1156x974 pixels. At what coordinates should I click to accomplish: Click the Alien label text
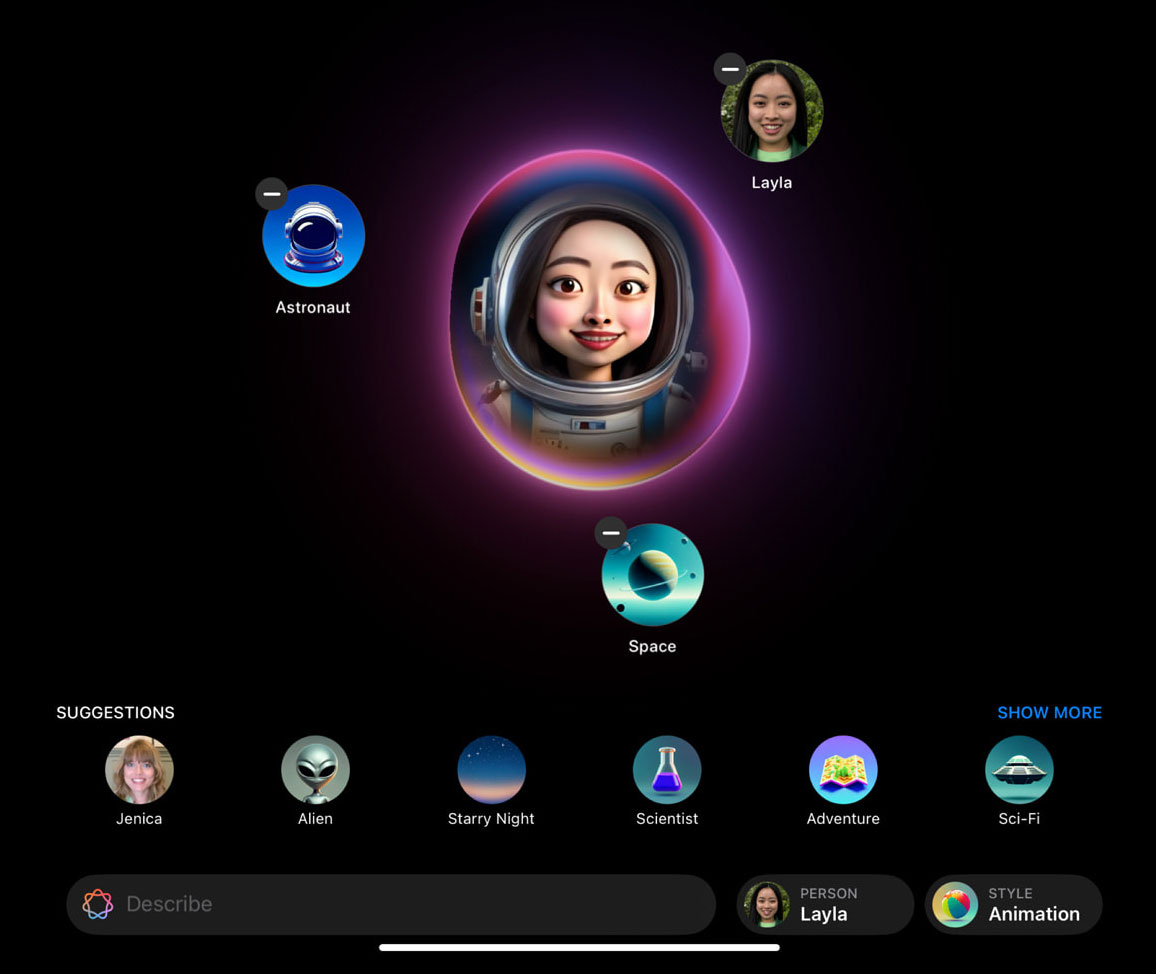click(316, 819)
